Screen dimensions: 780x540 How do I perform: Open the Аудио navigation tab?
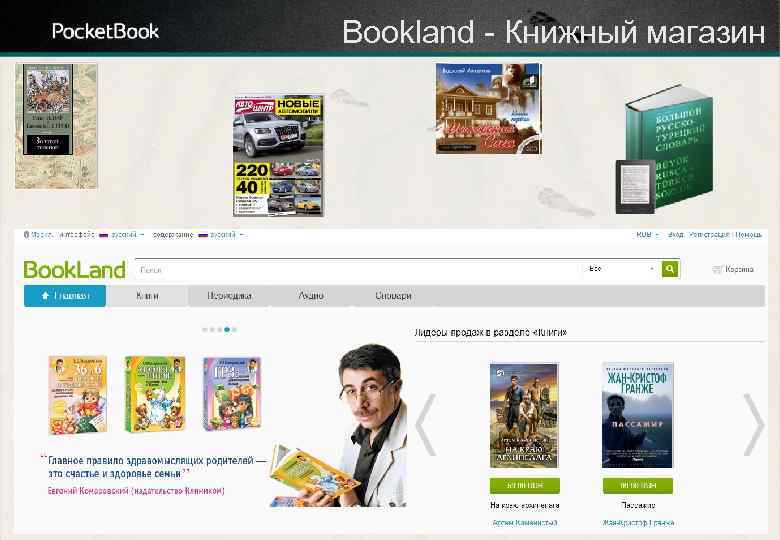point(311,296)
